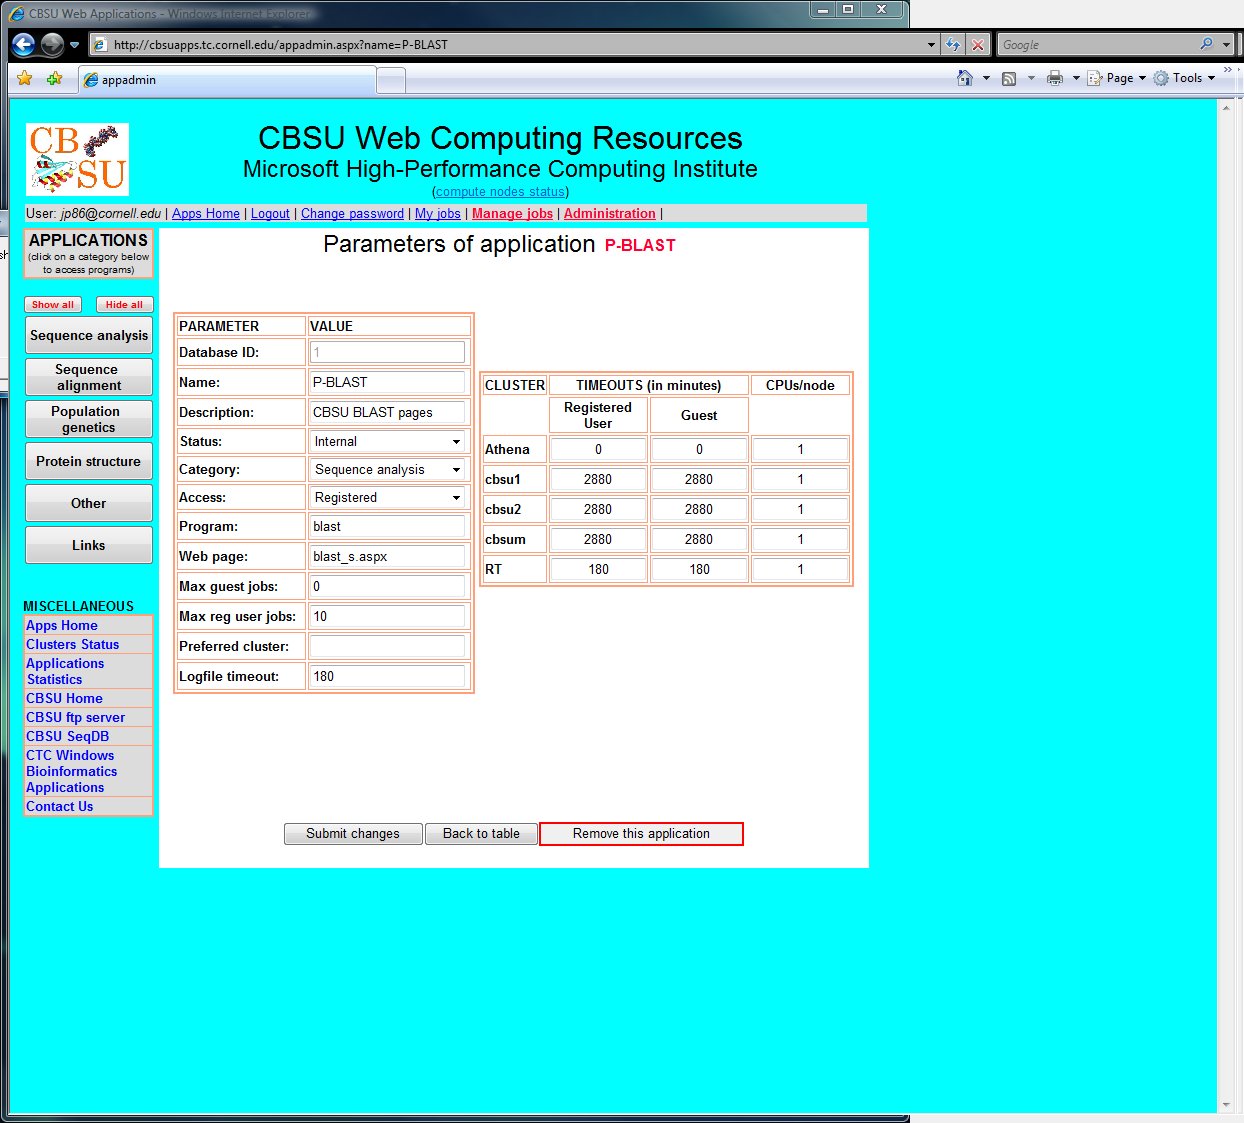
Task: Click the Print icon in toolbar
Action: coord(1054,78)
